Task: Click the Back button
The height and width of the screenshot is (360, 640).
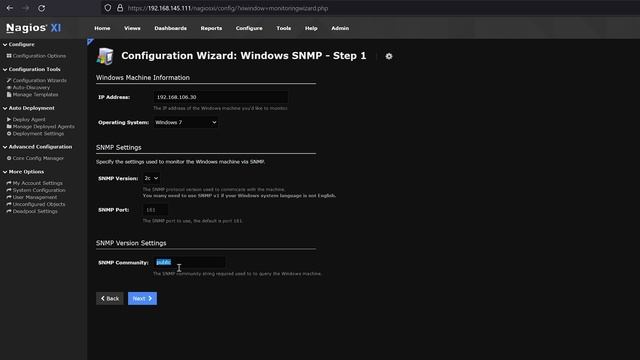Action: point(110,298)
